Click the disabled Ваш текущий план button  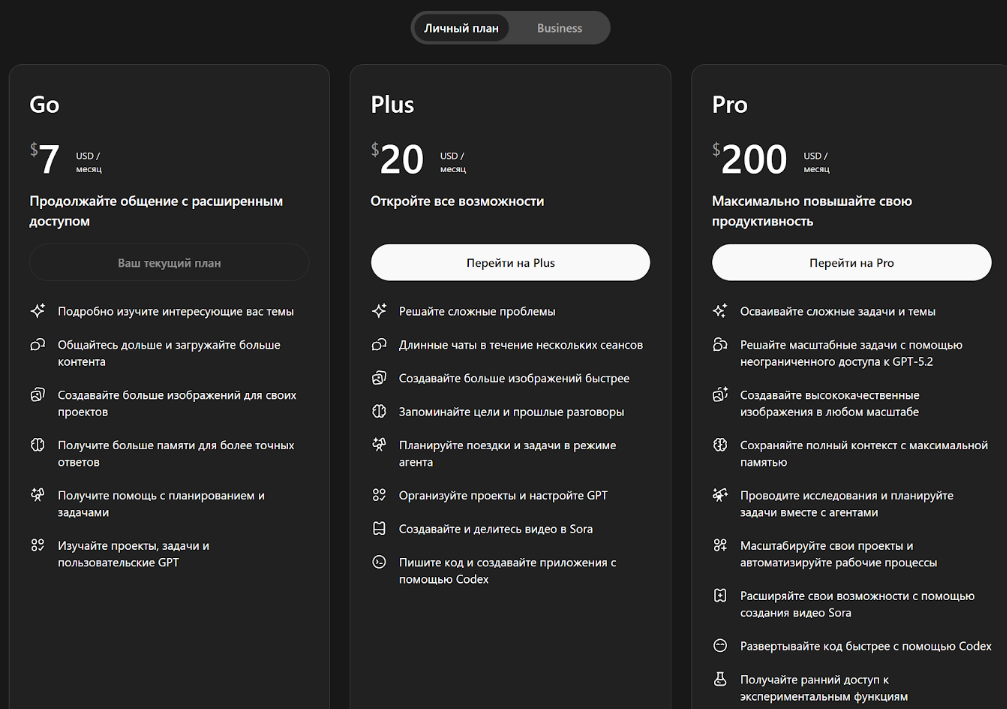point(169,263)
